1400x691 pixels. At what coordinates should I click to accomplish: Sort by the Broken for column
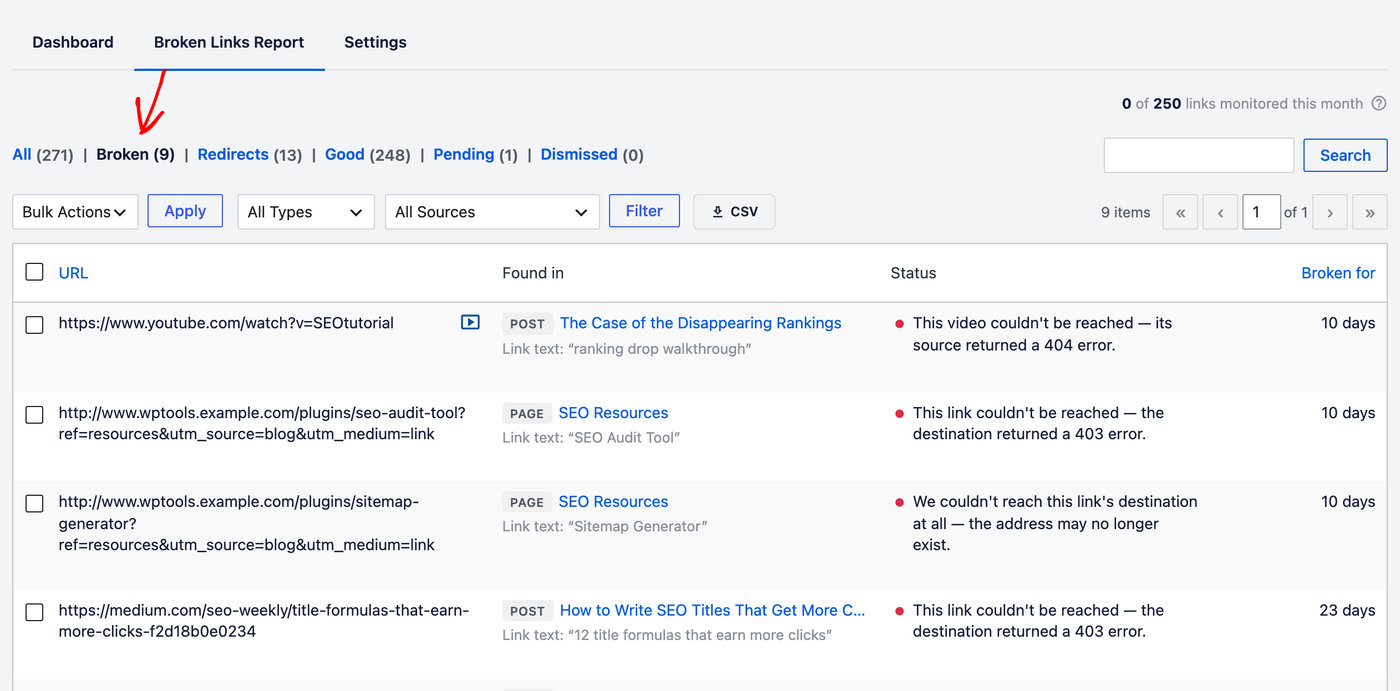point(1338,273)
